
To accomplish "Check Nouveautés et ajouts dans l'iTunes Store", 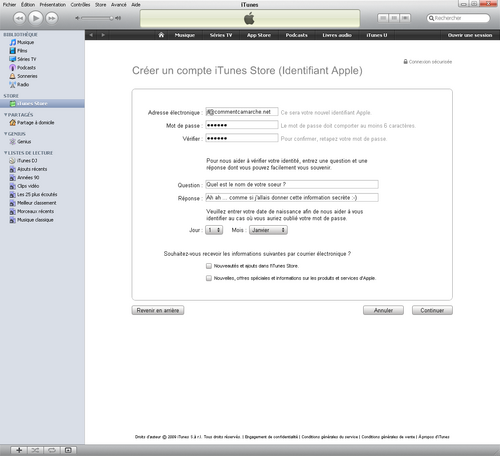I will pyautogui.click(x=209, y=266).
